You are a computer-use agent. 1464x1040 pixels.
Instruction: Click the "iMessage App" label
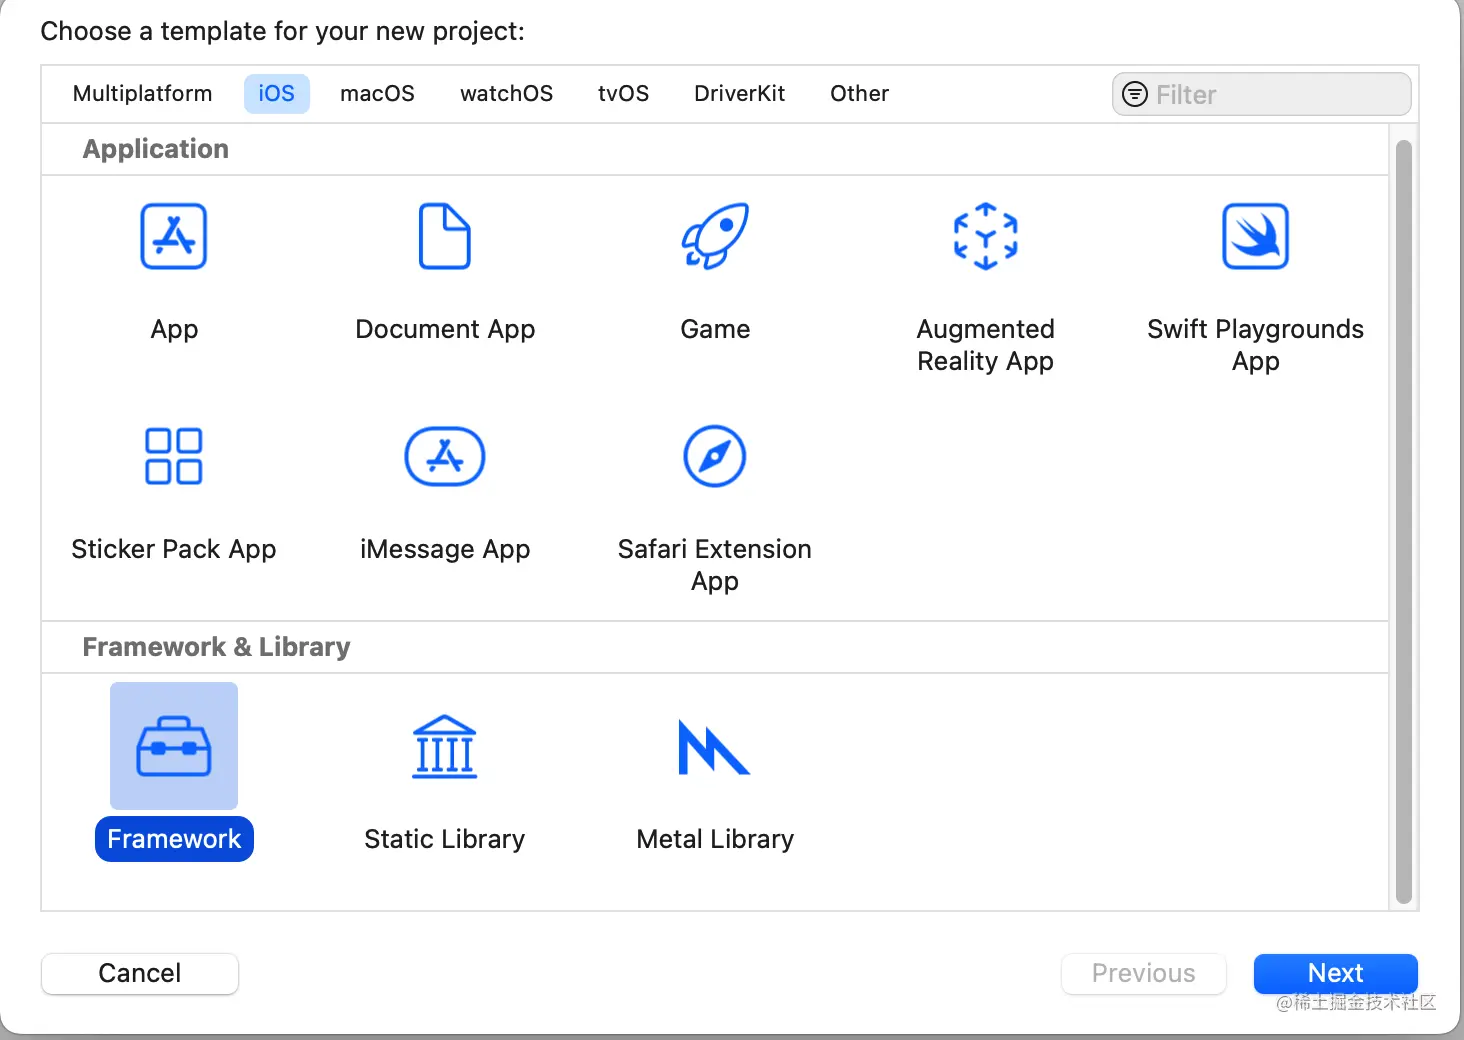(445, 549)
